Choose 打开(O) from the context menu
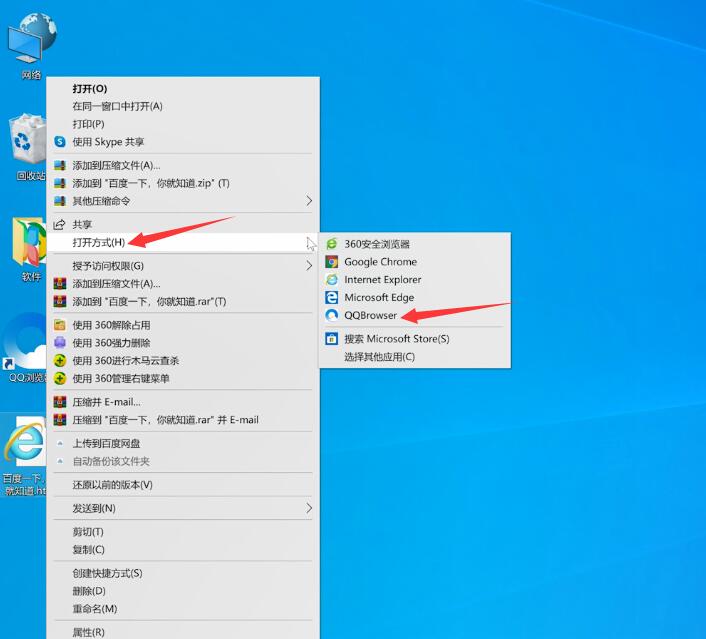 coord(90,89)
